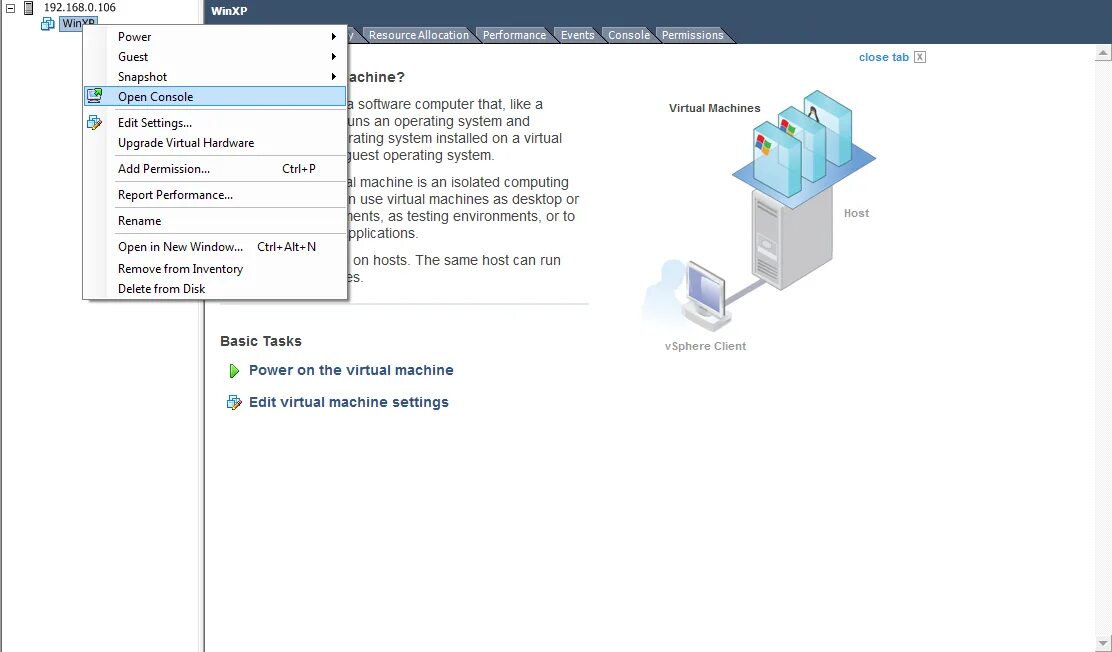The height and width of the screenshot is (652, 1112).
Task: Switch to the Permissions tab
Action: [692, 35]
